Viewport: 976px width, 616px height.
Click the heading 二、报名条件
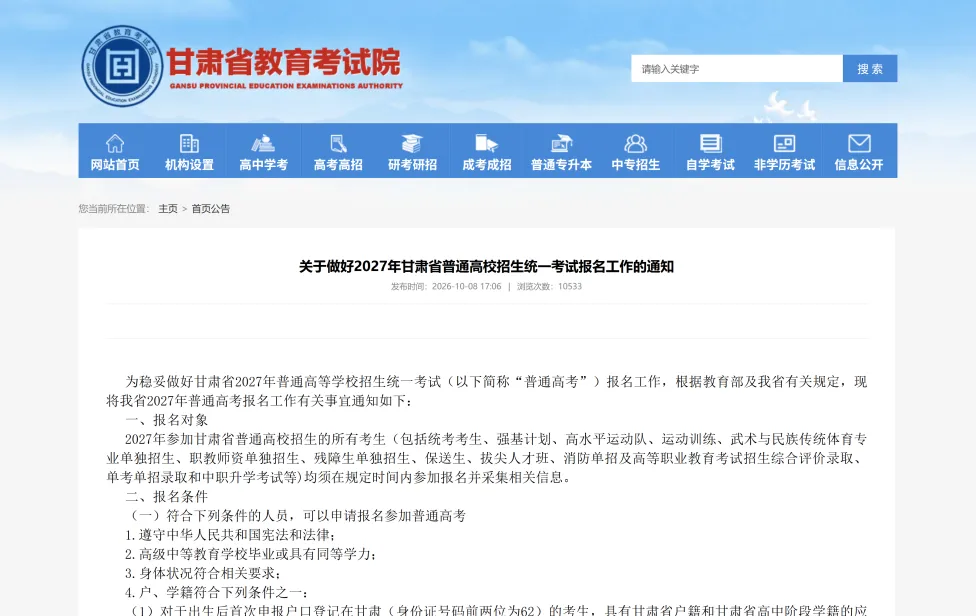166,496
